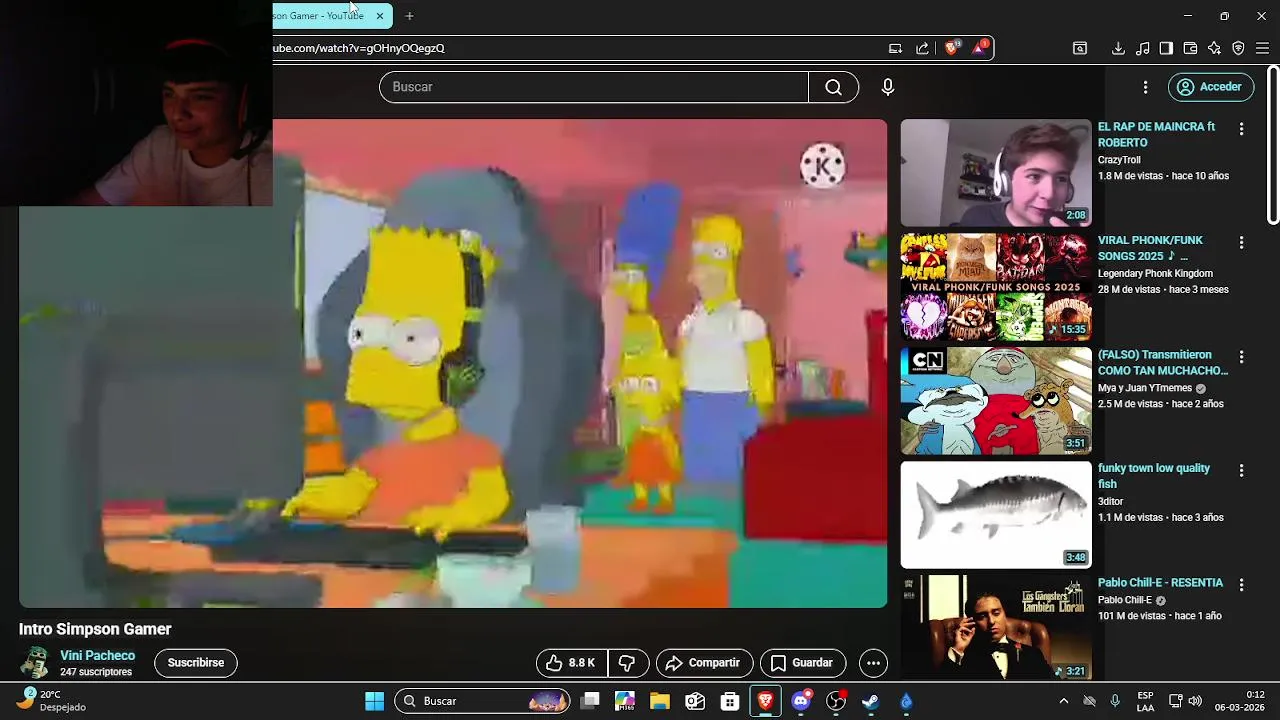The height and width of the screenshot is (720, 1280).
Task: Open Outlook from the taskbar
Action: click(x=695, y=701)
